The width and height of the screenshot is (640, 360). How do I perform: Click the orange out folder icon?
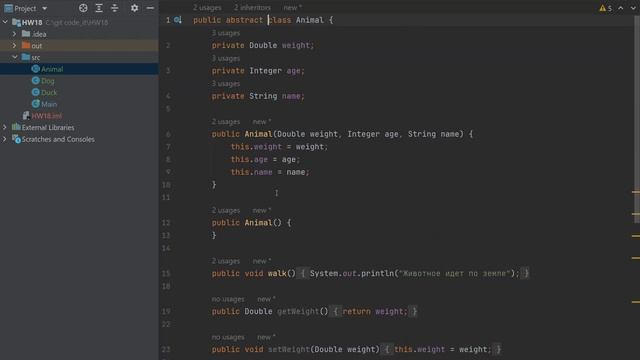coord(26,45)
